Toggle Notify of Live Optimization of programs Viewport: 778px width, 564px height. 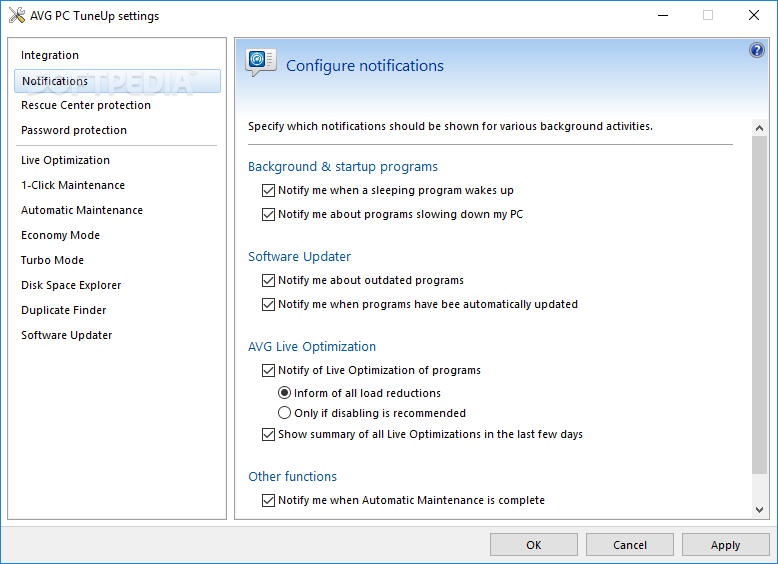click(268, 371)
